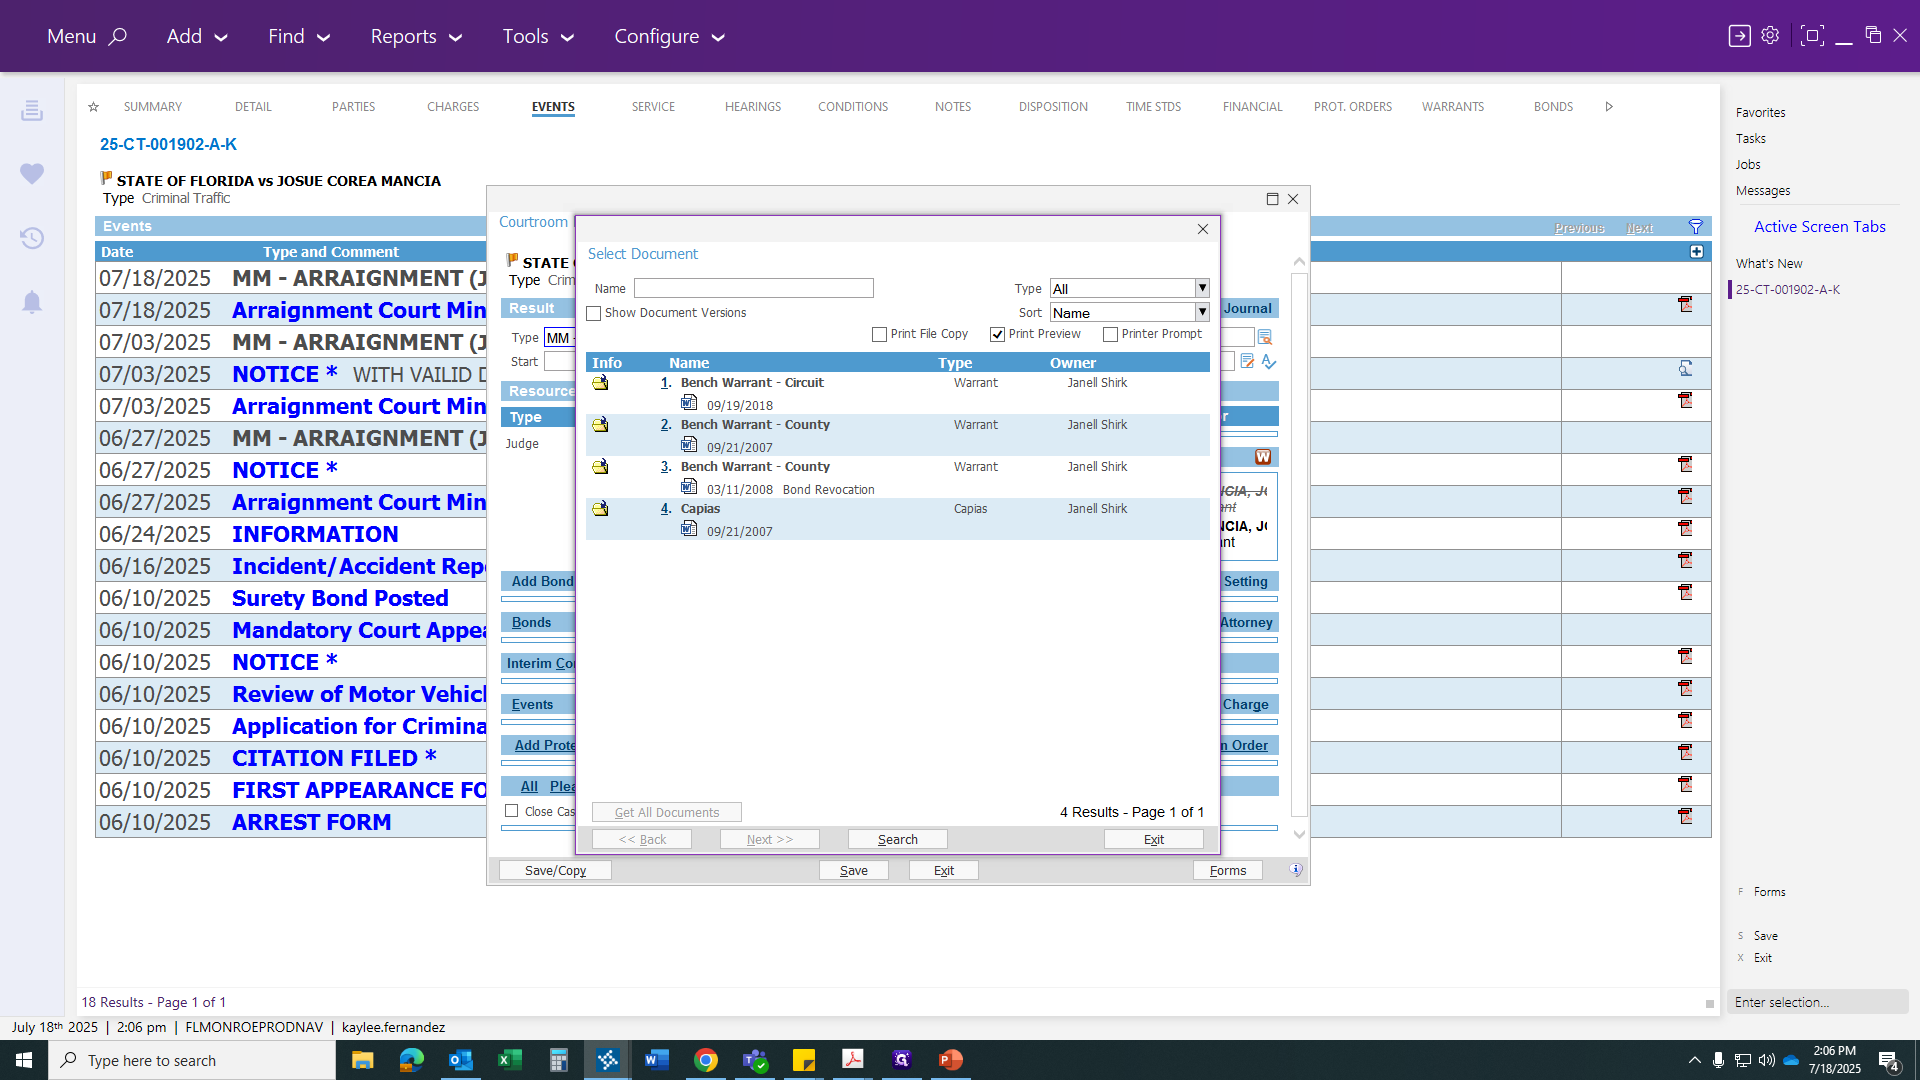Click favorites heart icon in left sidebar

coord(32,174)
